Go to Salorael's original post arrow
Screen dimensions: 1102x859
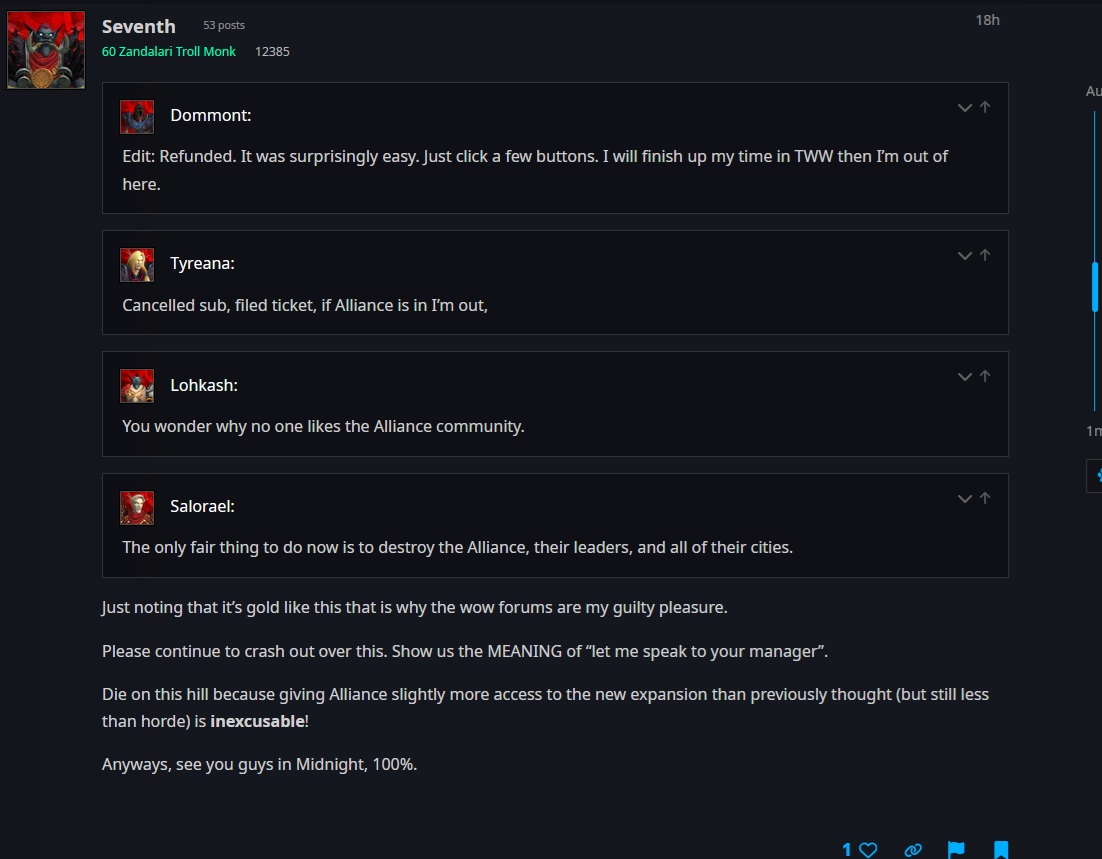pos(985,498)
